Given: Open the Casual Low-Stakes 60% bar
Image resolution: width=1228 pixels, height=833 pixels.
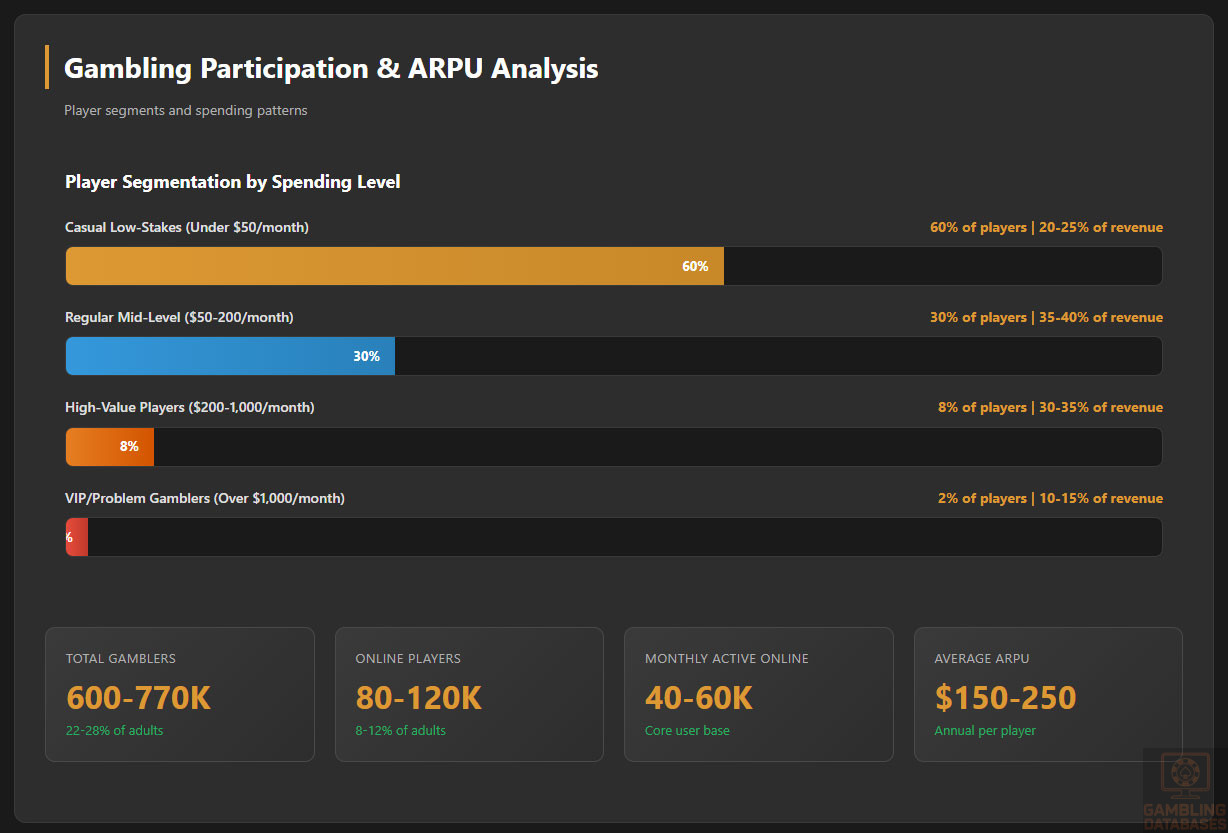Looking at the screenshot, I should click(x=394, y=265).
